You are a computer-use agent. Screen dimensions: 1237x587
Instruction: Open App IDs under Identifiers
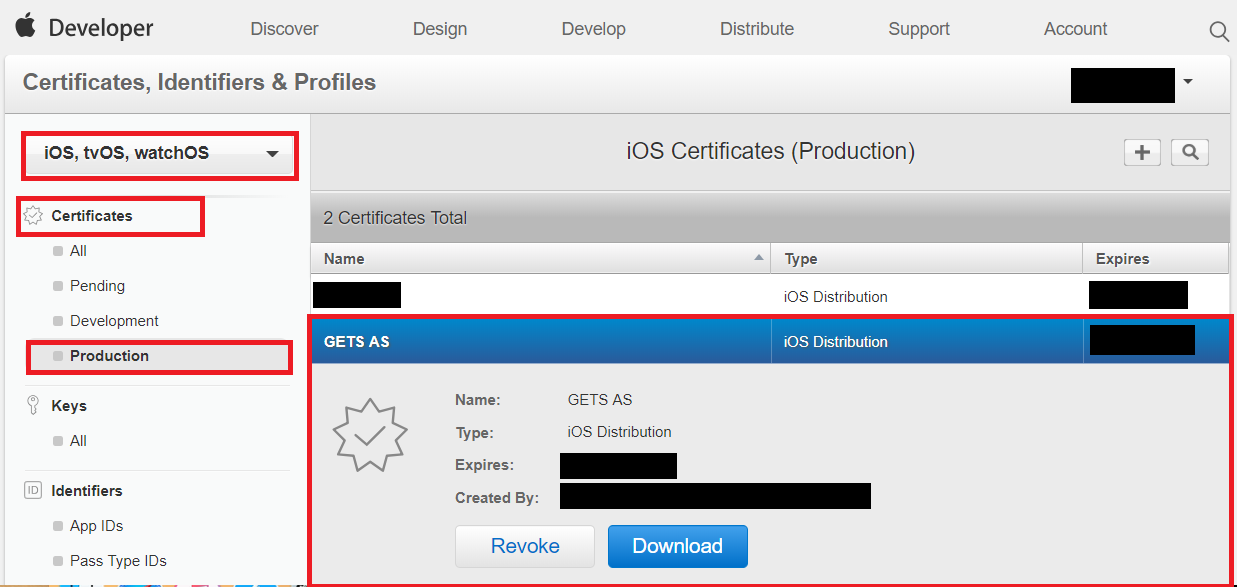tap(96, 526)
